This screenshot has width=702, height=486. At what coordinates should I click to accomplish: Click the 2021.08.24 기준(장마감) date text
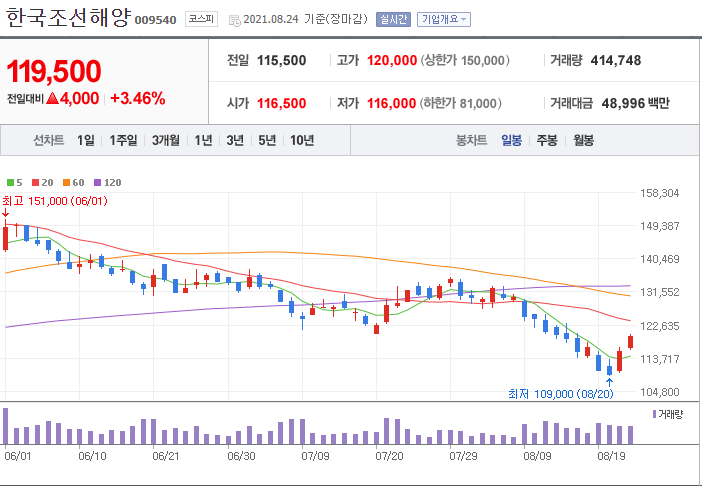[x=305, y=19]
